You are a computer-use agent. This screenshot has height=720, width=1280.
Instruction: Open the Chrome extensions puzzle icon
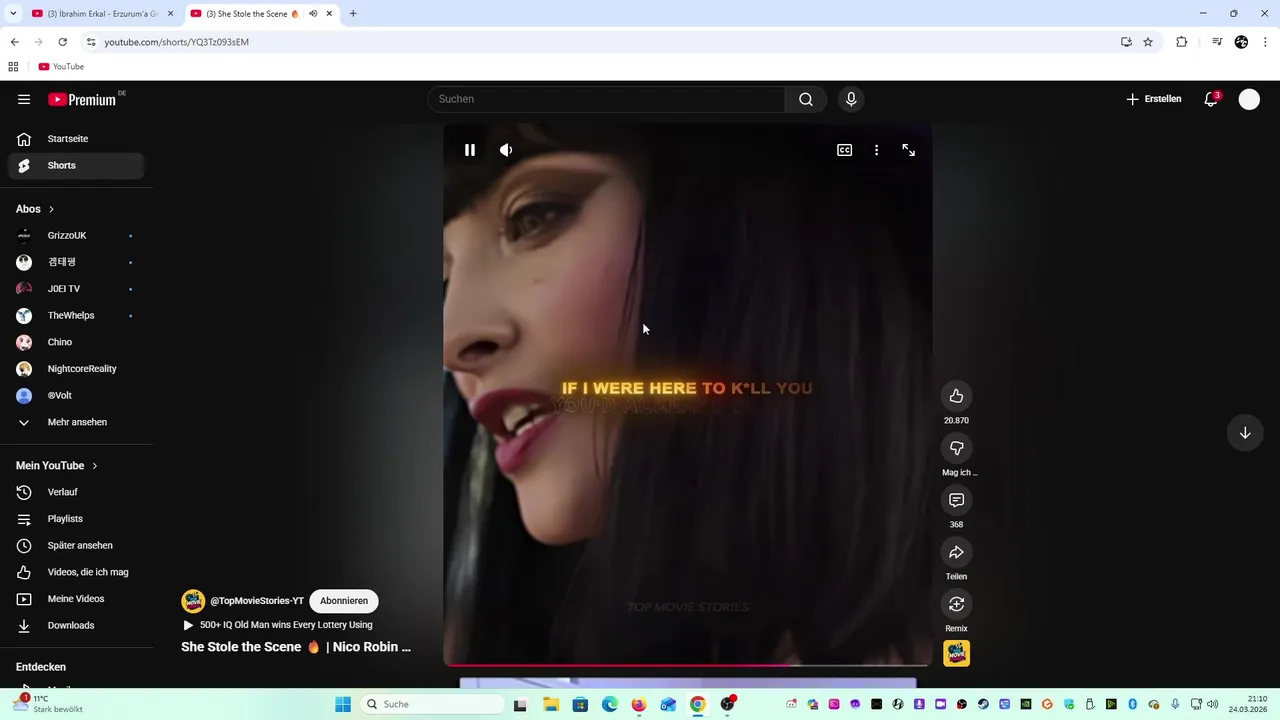click(x=1182, y=42)
